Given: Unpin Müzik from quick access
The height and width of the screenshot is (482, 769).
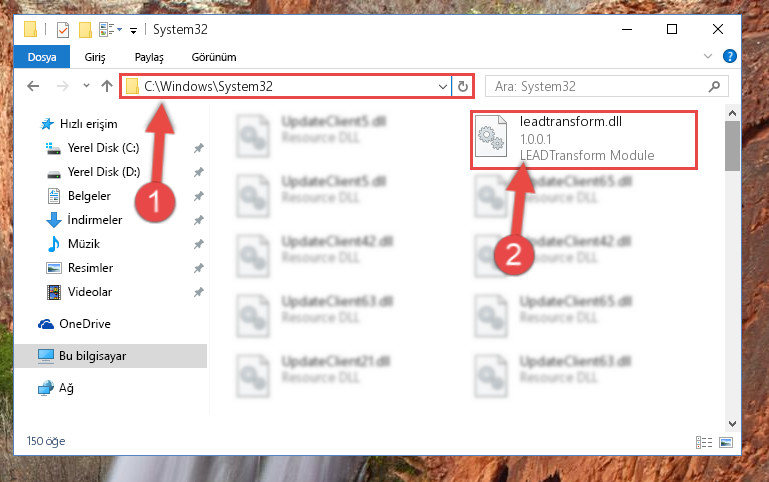Looking at the screenshot, I should click(198, 244).
